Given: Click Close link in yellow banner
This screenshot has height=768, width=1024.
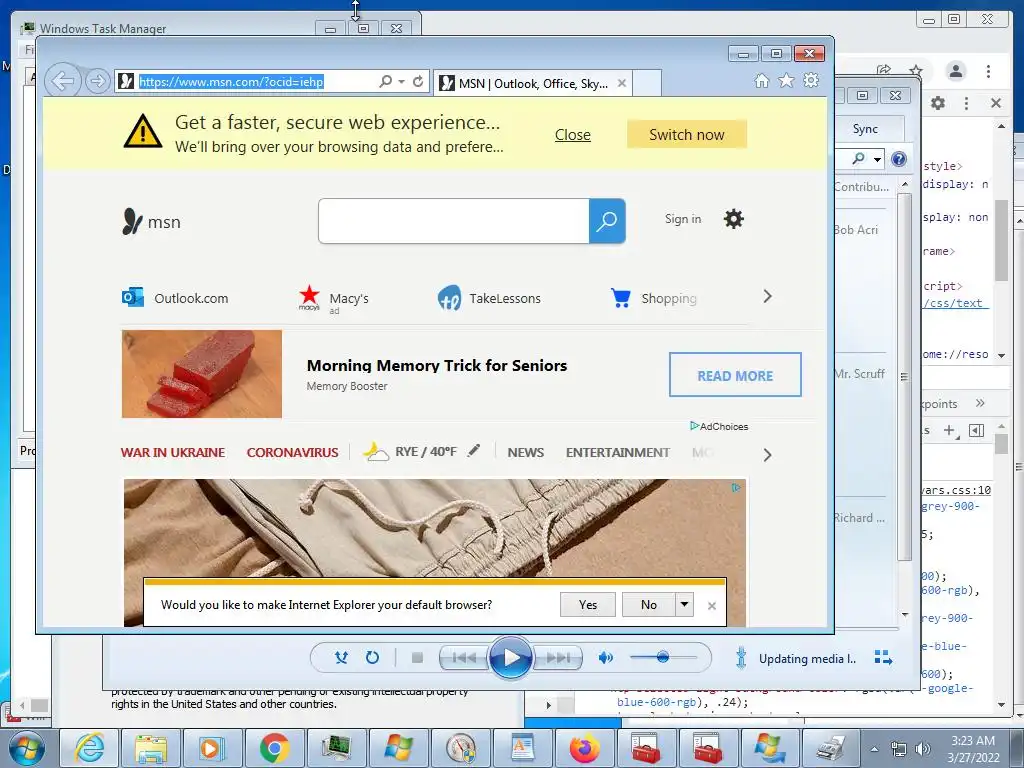Looking at the screenshot, I should [573, 135].
